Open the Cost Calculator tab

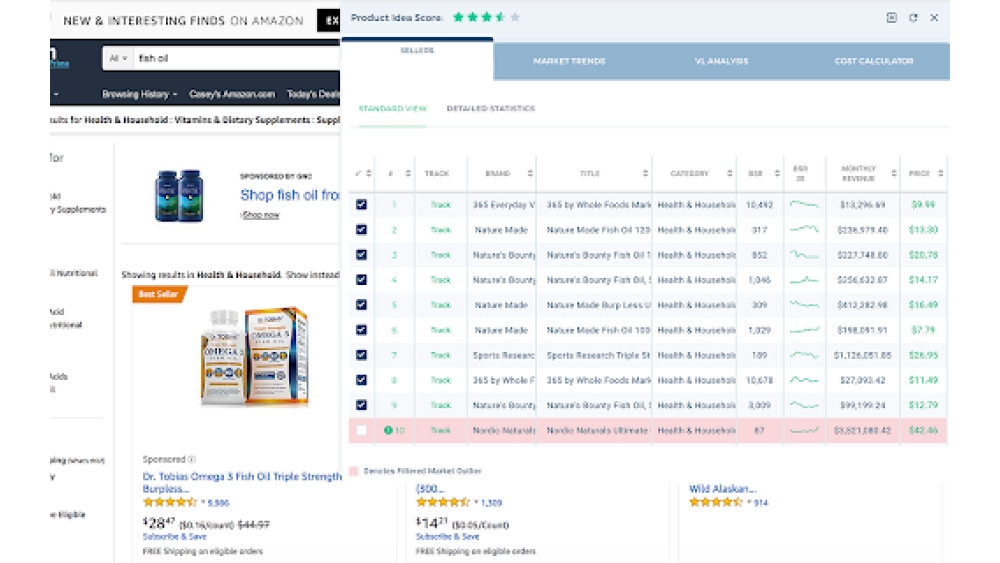pyautogui.click(x=874, y=61)
